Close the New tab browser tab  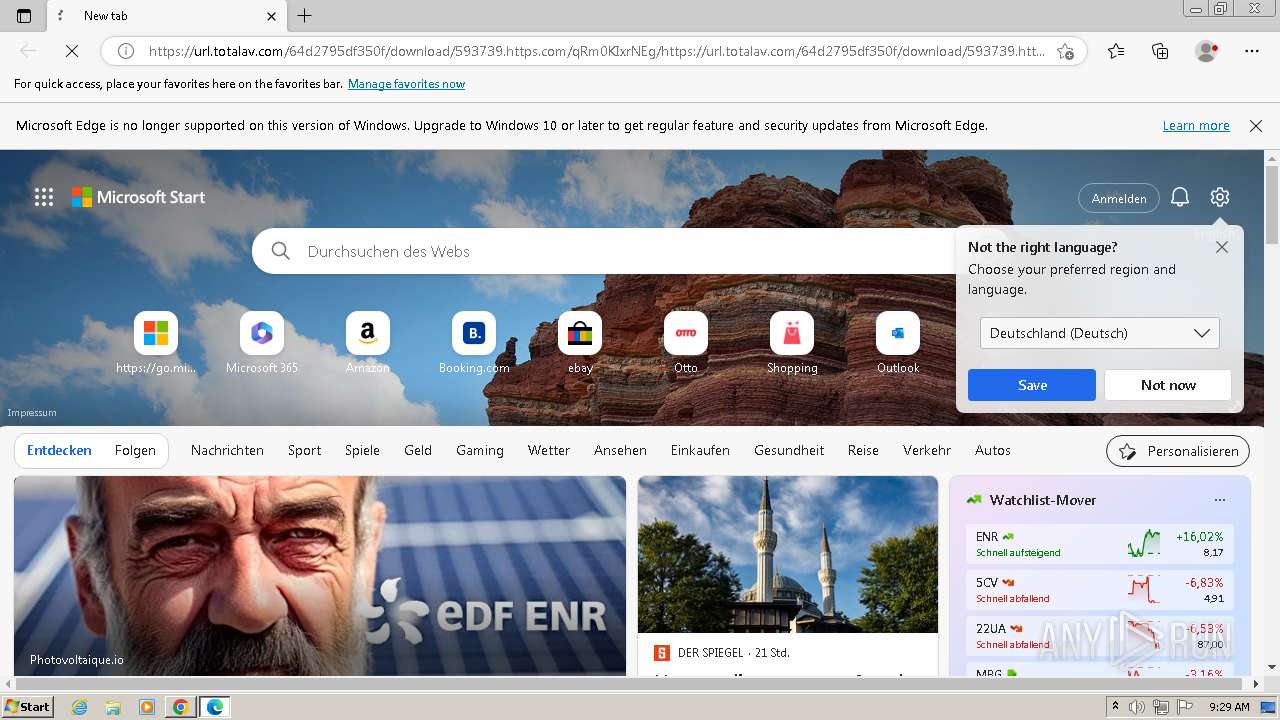coord(272,16)
